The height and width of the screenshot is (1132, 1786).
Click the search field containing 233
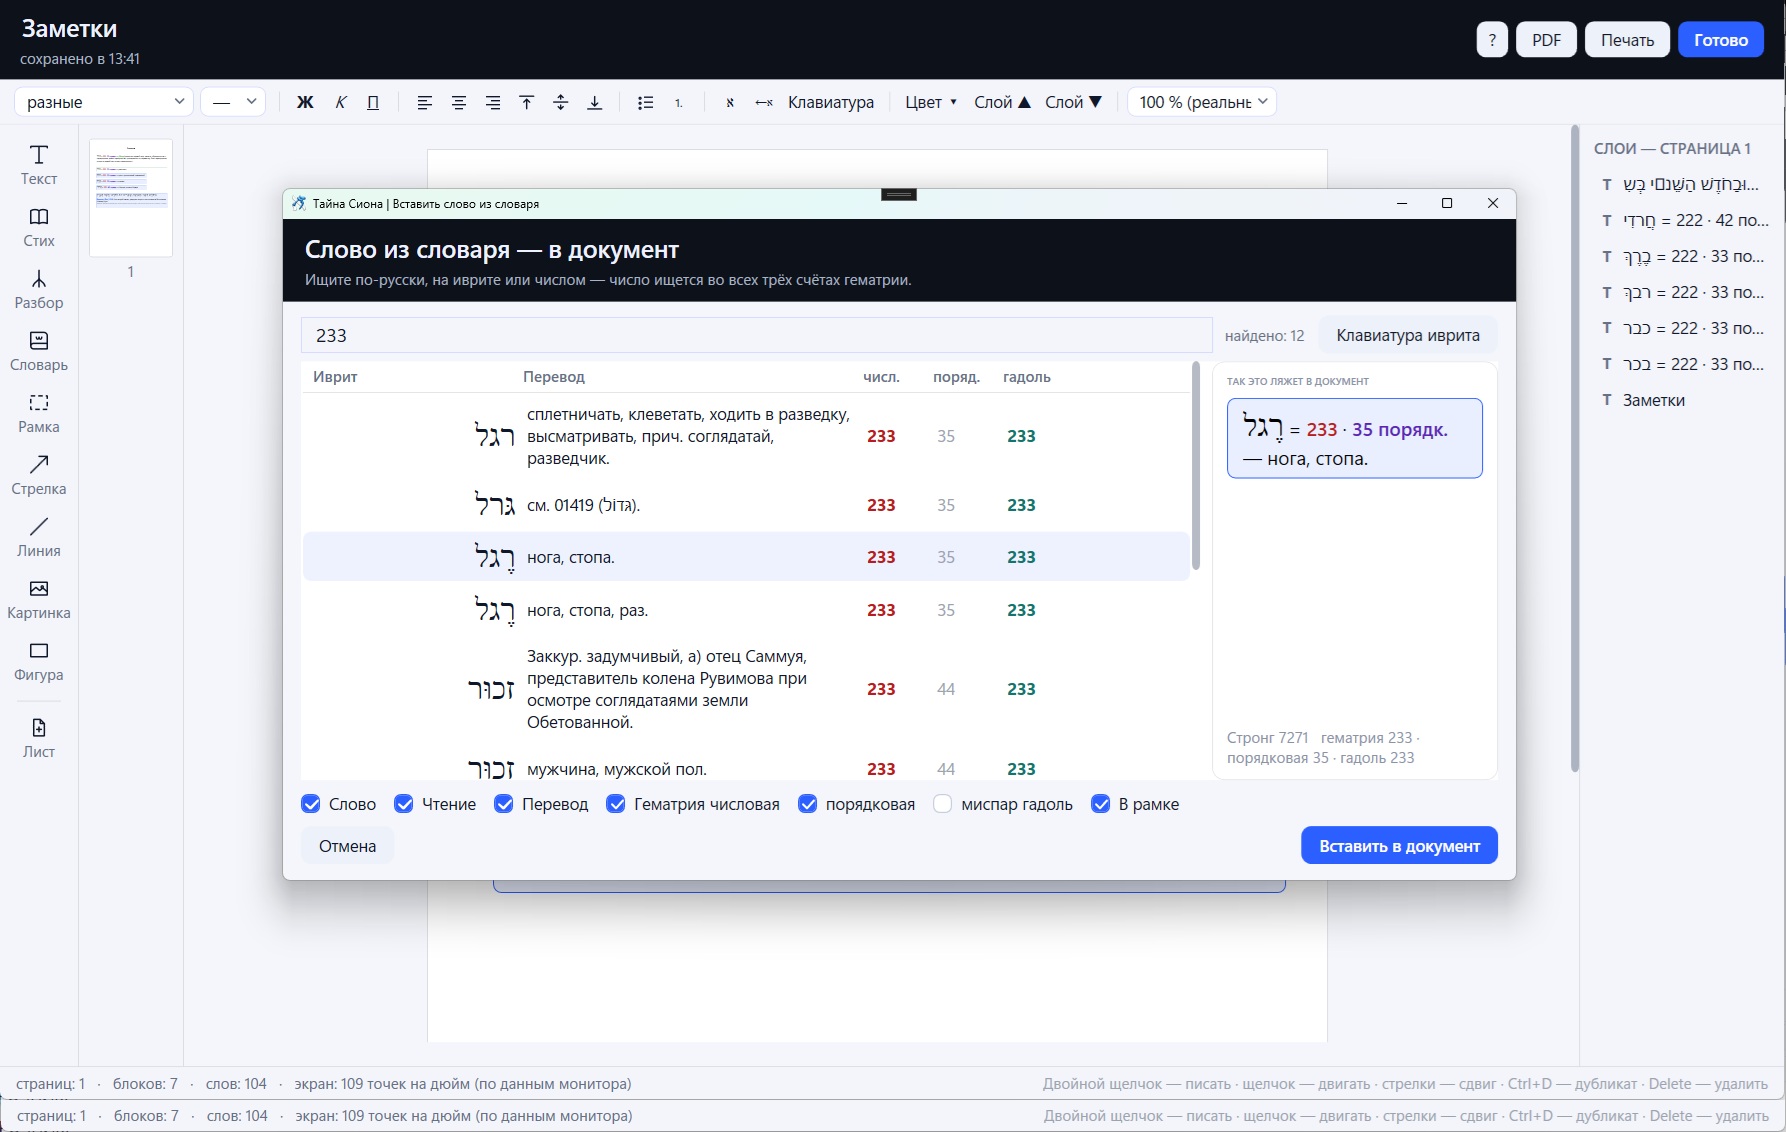pos(757,335)
